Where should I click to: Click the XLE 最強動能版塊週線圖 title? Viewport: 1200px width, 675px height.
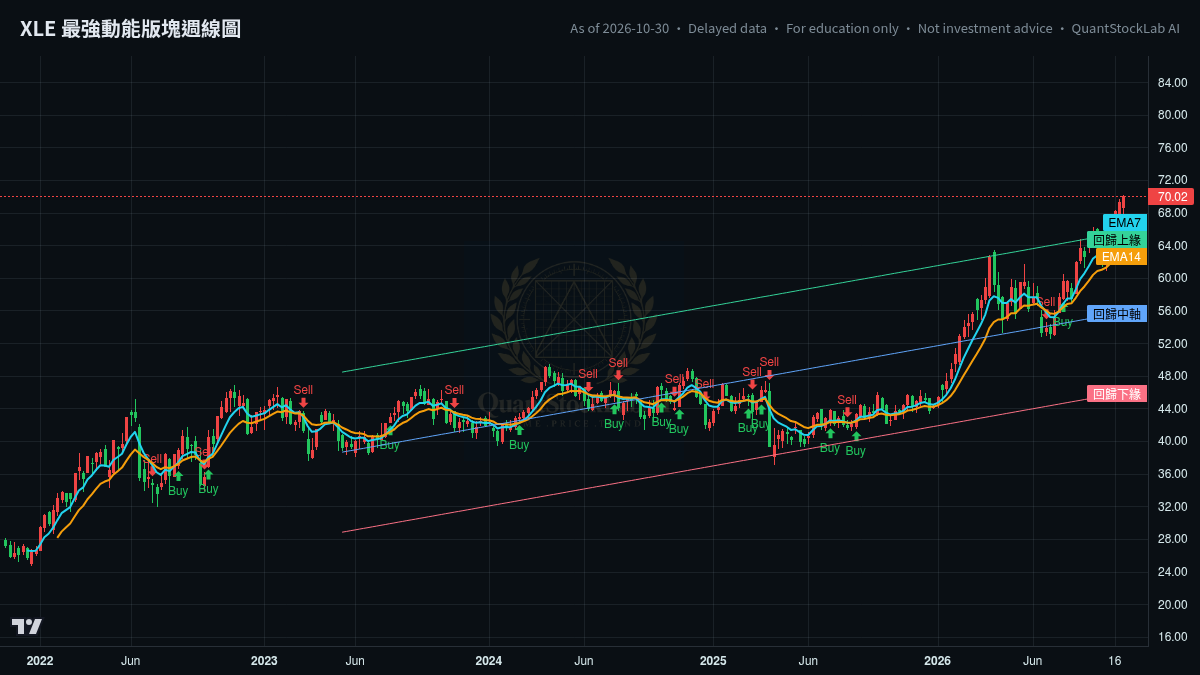[x=130, y=29]
